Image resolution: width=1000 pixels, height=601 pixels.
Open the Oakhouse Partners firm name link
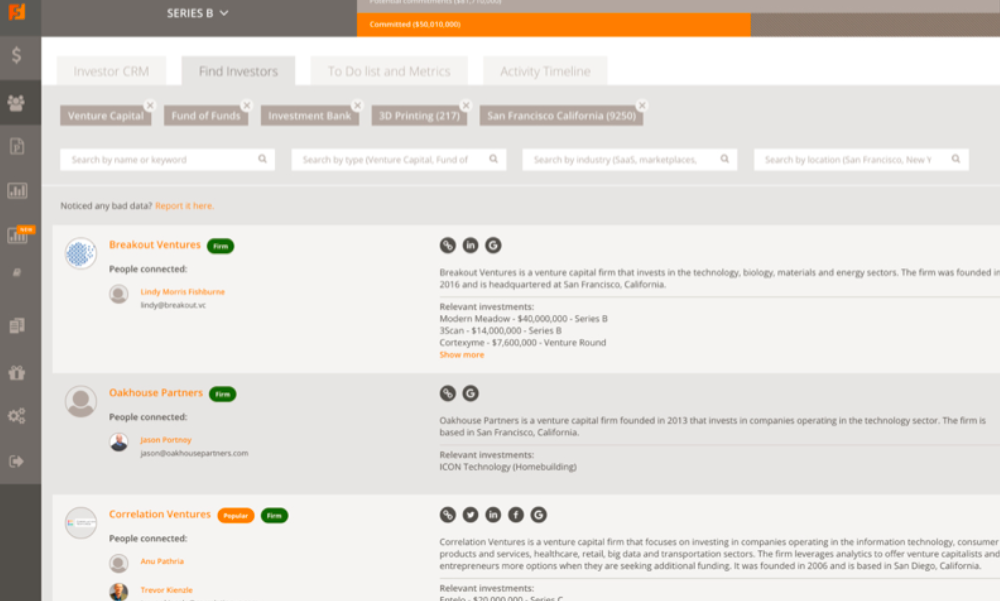156,393
